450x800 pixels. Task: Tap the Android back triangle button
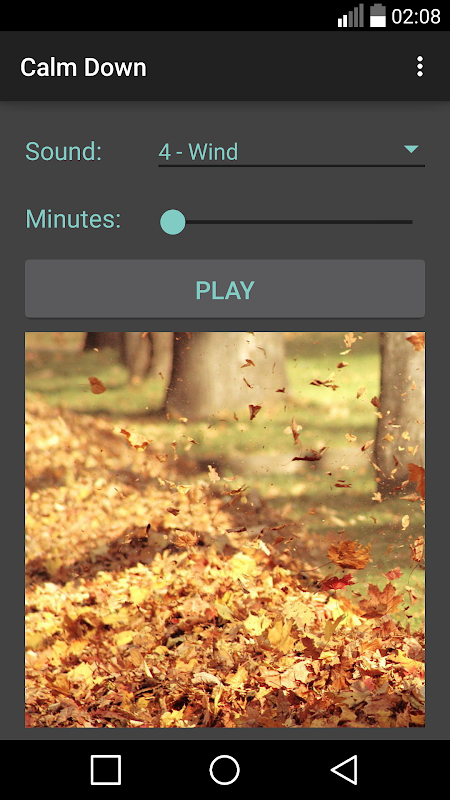[x=344, y=769]
